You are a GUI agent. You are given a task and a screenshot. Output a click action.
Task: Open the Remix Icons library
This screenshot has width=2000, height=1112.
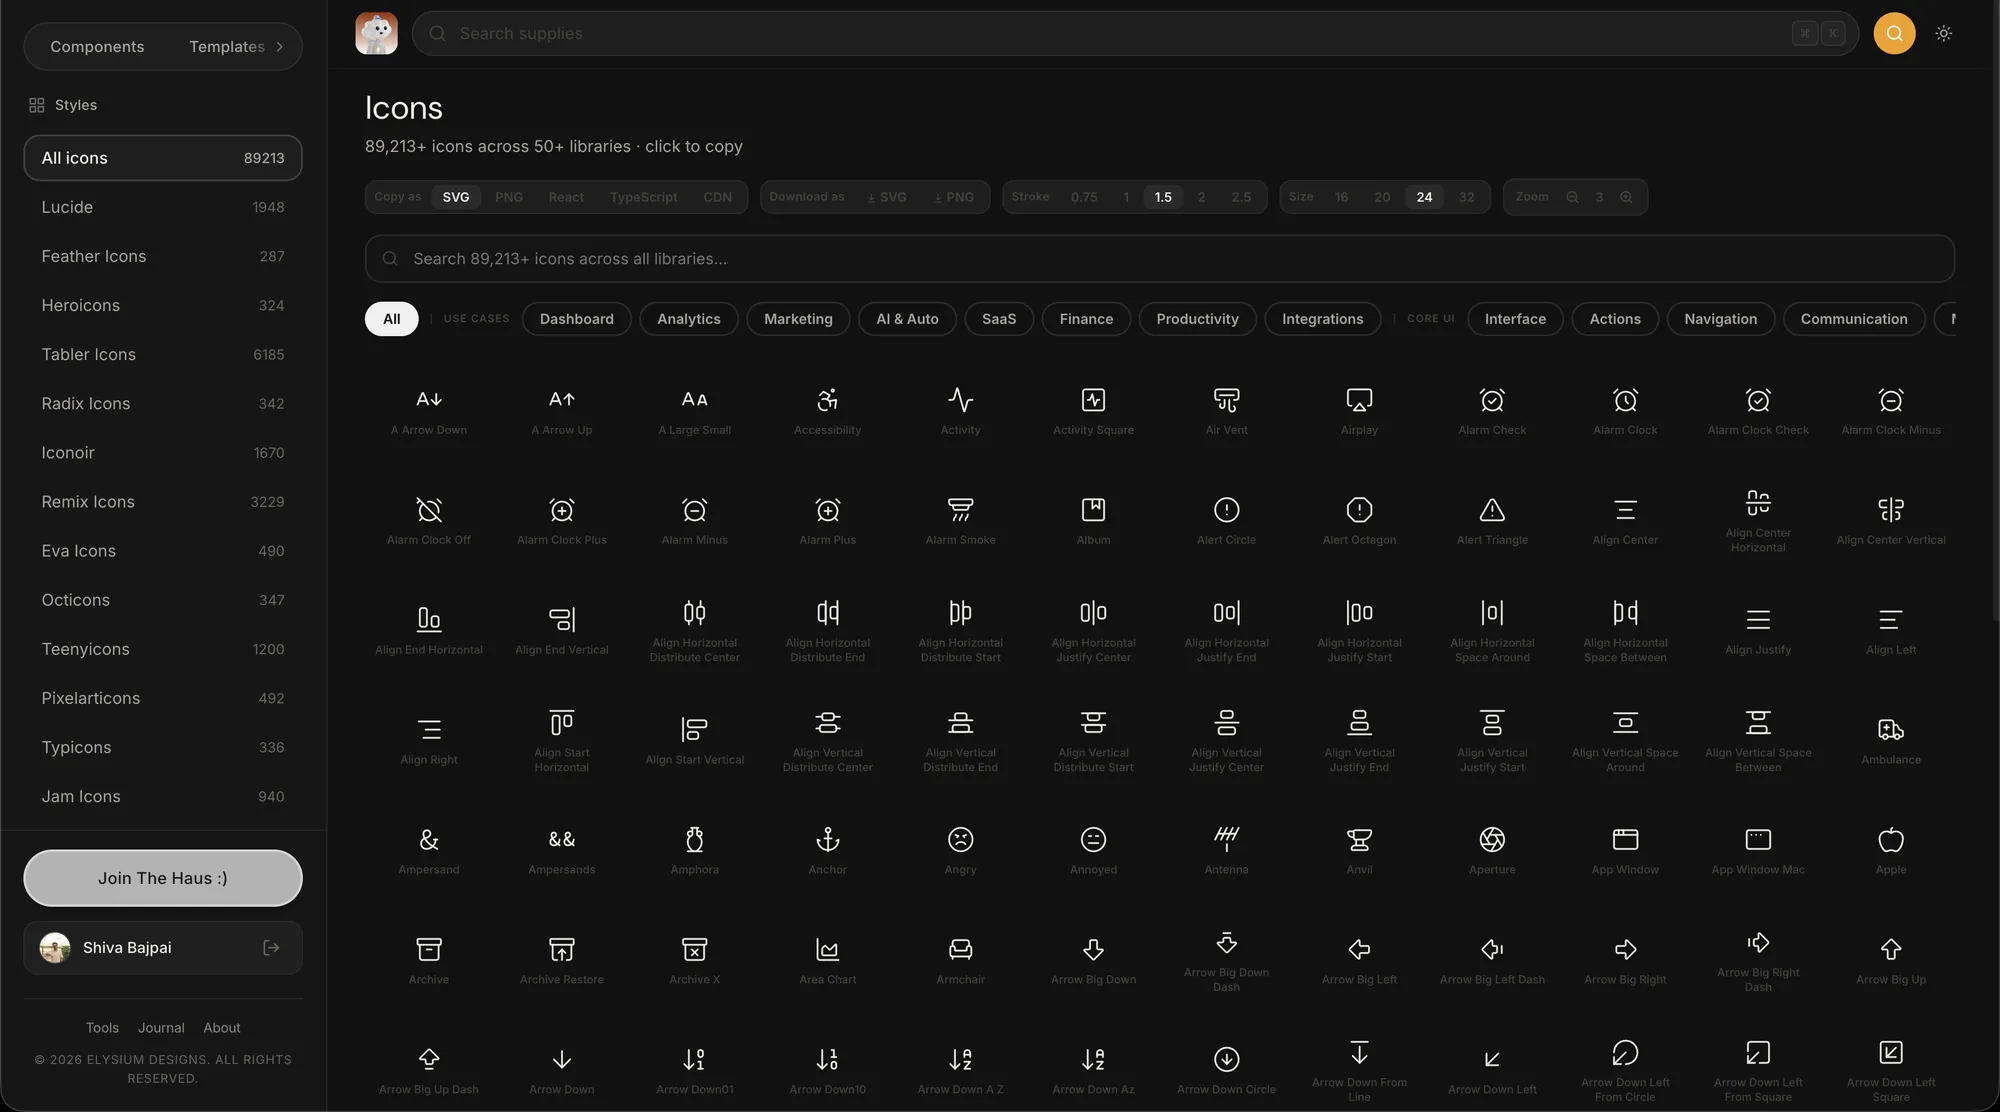click(x=163, y=501)
